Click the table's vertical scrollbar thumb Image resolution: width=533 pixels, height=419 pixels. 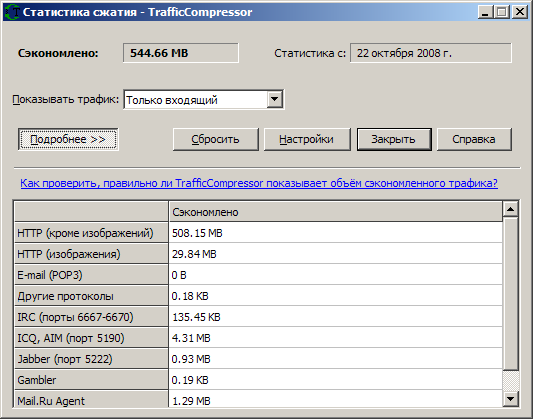510,294
